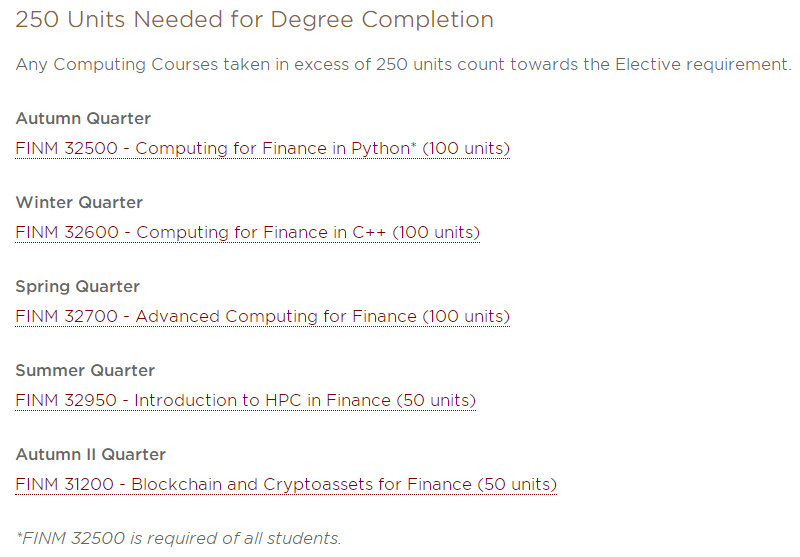Click the 'Winter Quarter' heading
The width and height of the screenshot is (800, 557).
79,202
